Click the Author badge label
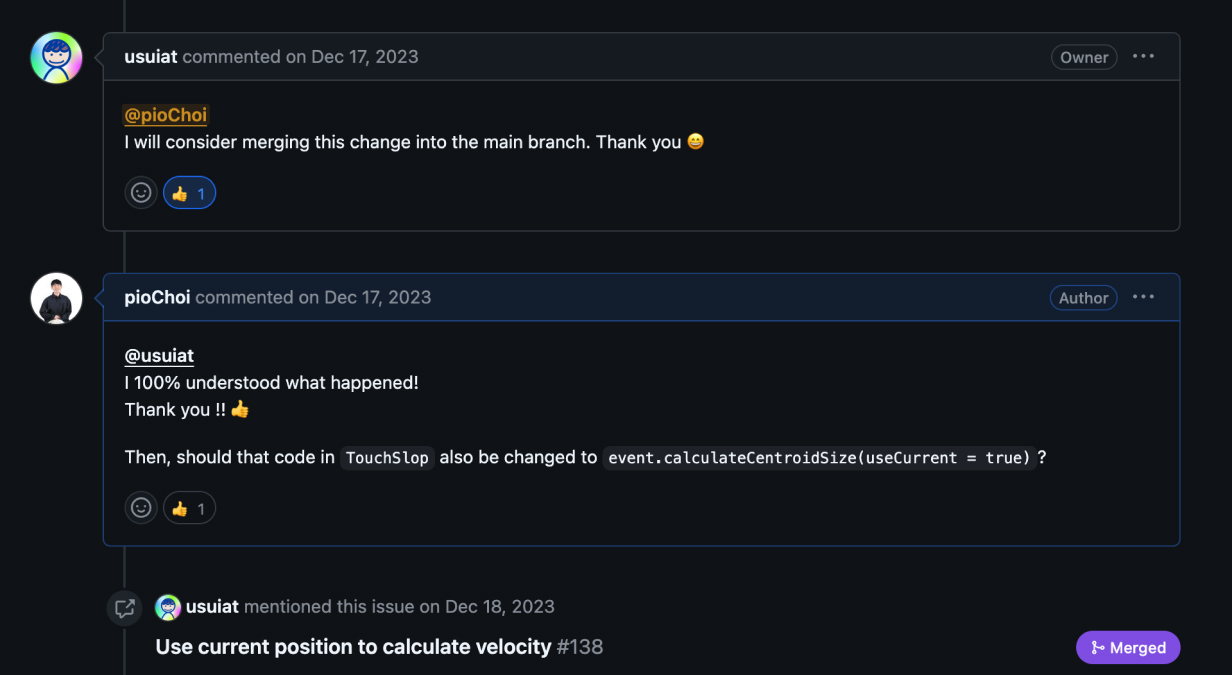This screenshot has height=675, width=1232. tap(1083, 298)
